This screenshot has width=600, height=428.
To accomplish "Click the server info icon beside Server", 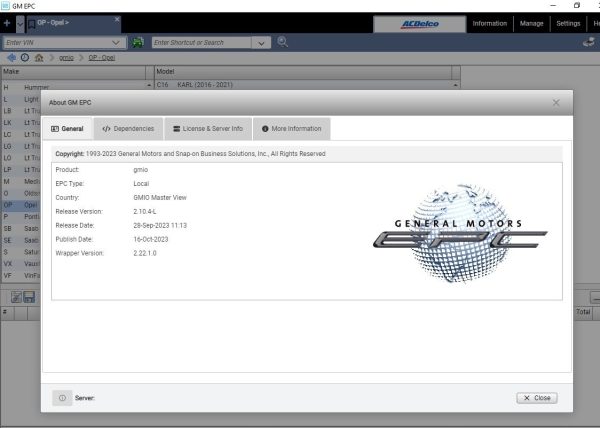I will tap(62, 398).
